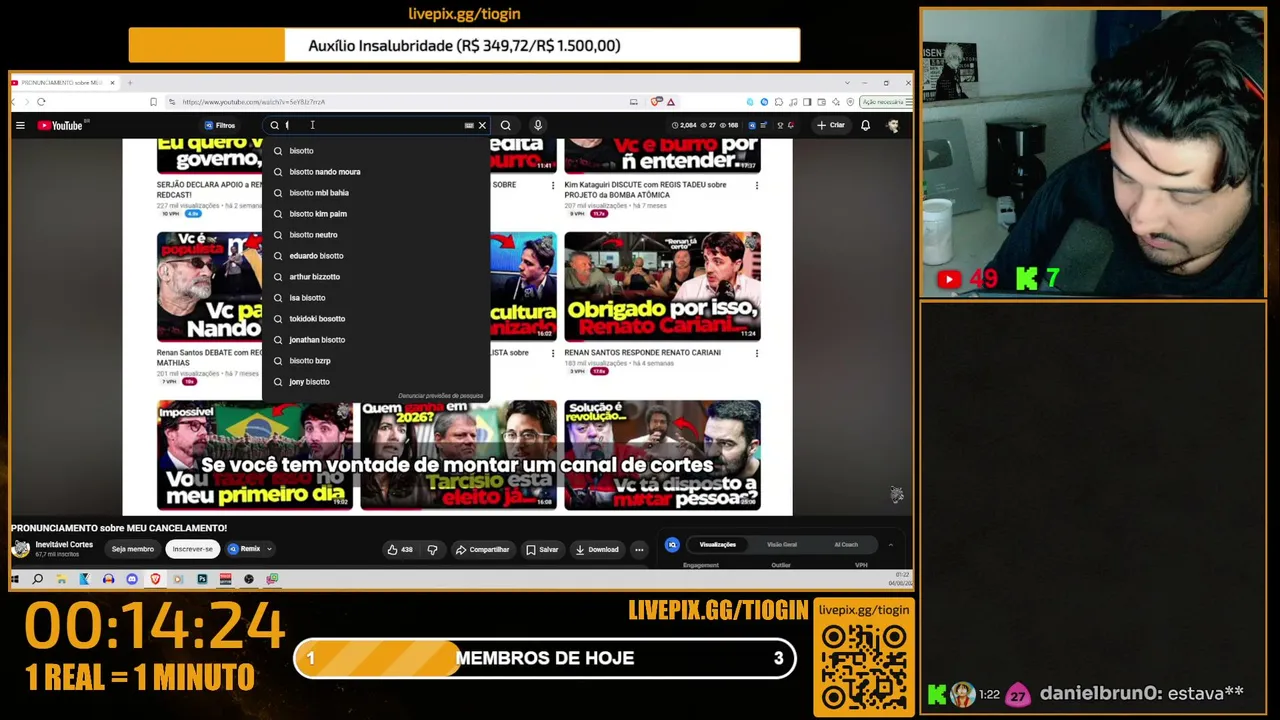Select the 'eduardo bisotto' suggestion
This screenshot has width=1280, height=720.
pos(375,256)
